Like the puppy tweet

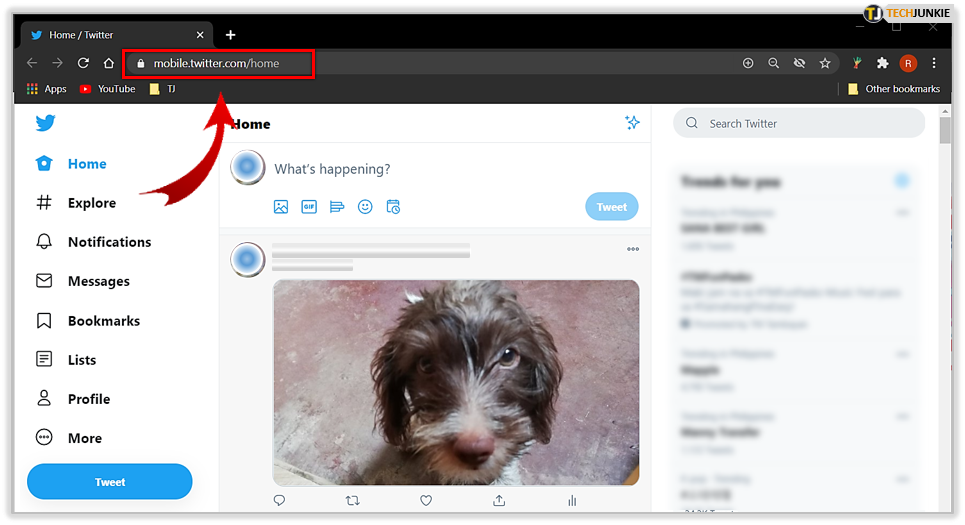point(426,500)
